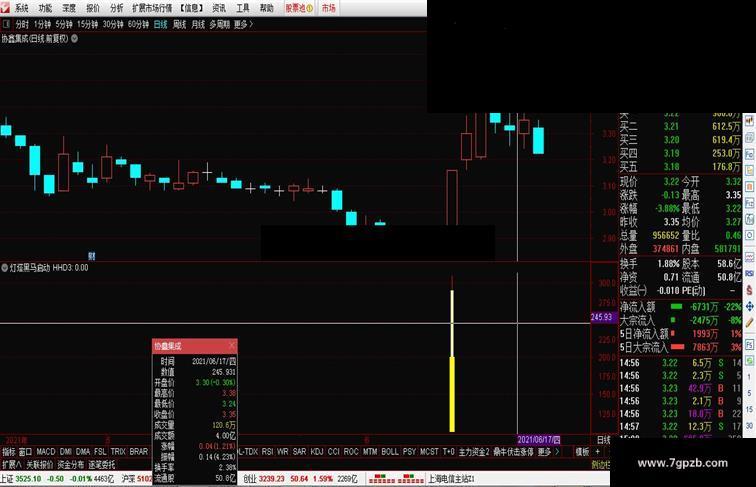The height and width of the screenshot is (487, 756).
Task: Open the 多周期 view
Action: click(x=219, y=24)
